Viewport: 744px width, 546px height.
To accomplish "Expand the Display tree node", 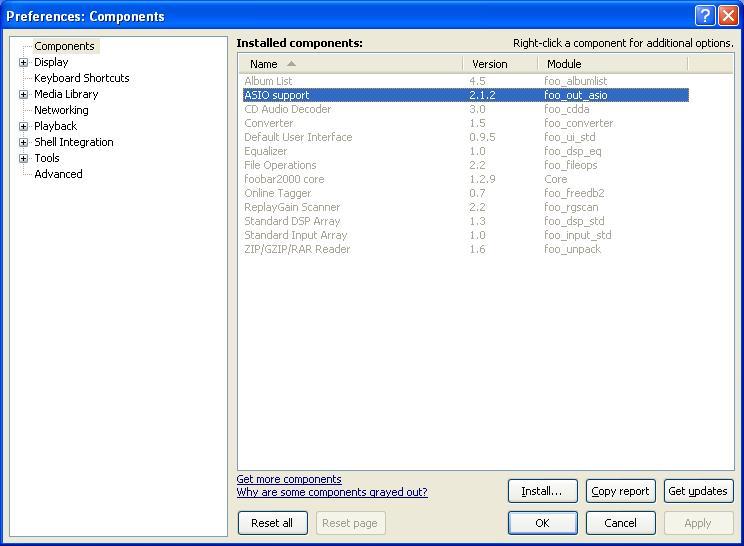I will click(23, 62).
